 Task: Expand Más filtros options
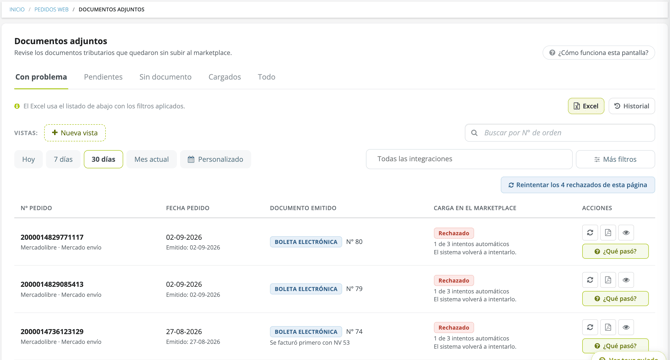[615, 159]
